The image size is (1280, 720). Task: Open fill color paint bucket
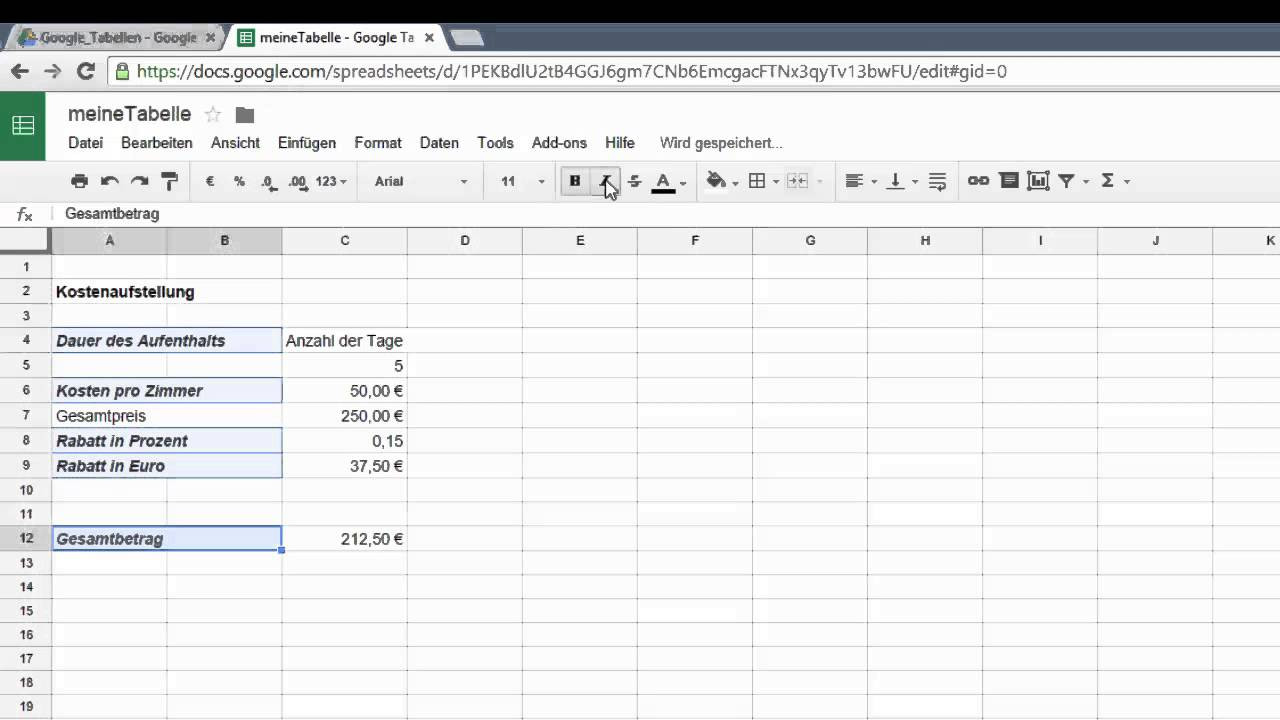click(716, 181)
